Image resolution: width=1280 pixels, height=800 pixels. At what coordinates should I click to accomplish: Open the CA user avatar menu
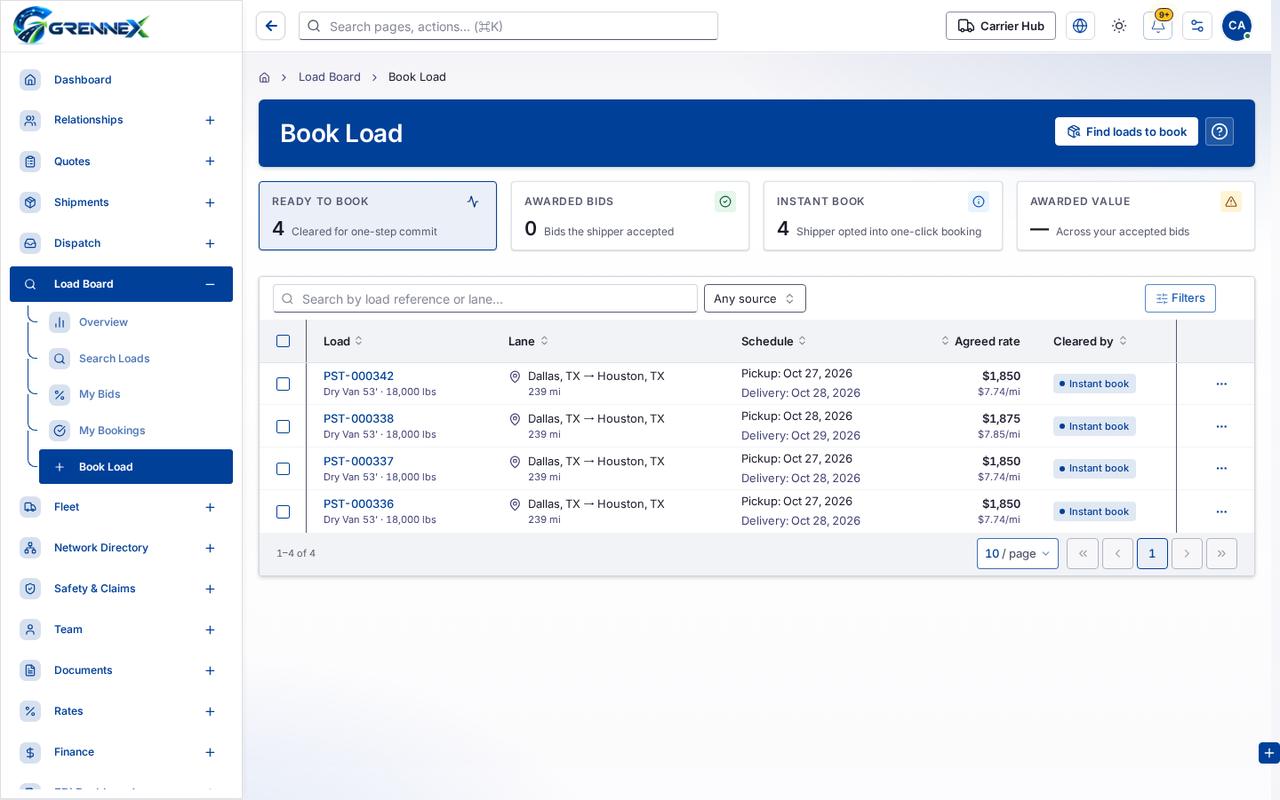click(1237, 26)
